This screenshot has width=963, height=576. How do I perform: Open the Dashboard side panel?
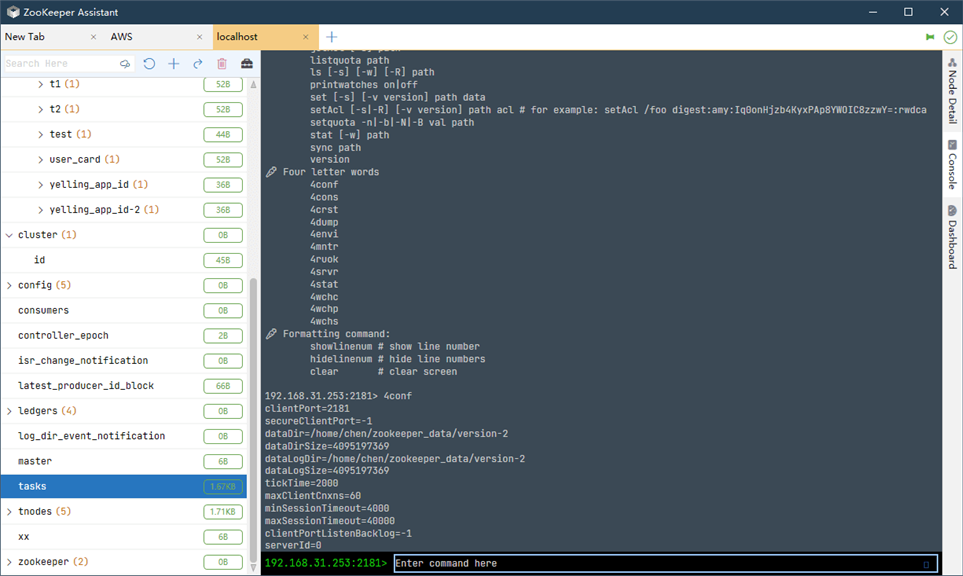[x=952, y=237]
